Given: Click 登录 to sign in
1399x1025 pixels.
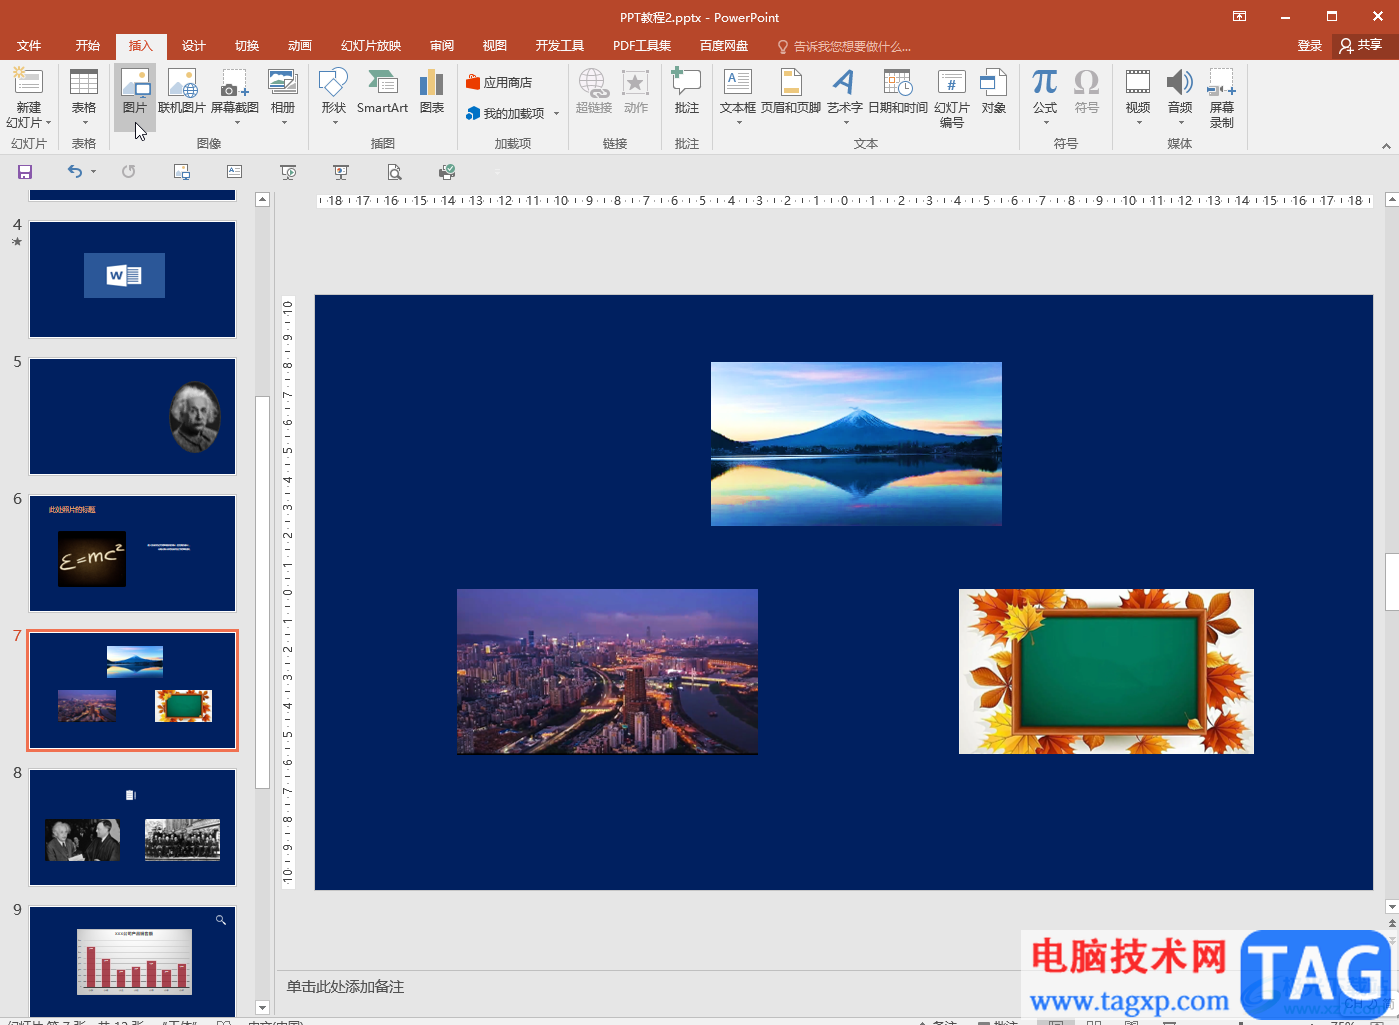Looking at the screenshot, I should coord(1310,46).
